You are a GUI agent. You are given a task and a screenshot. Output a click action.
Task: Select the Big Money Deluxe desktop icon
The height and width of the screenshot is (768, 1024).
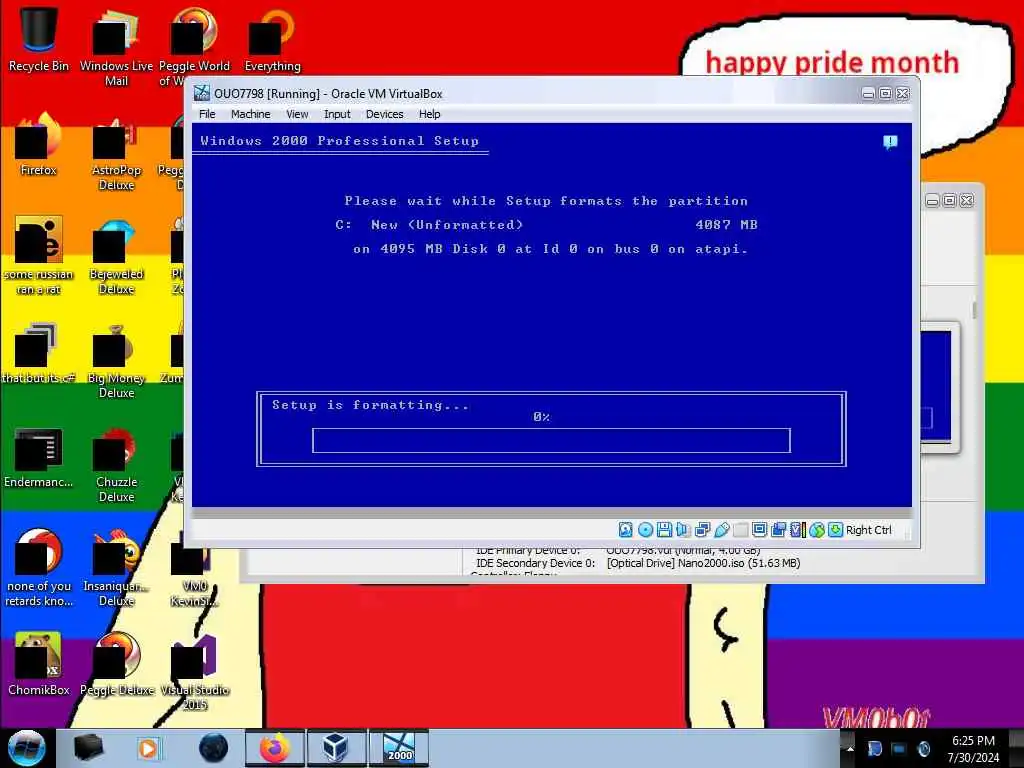coord(116,360)
